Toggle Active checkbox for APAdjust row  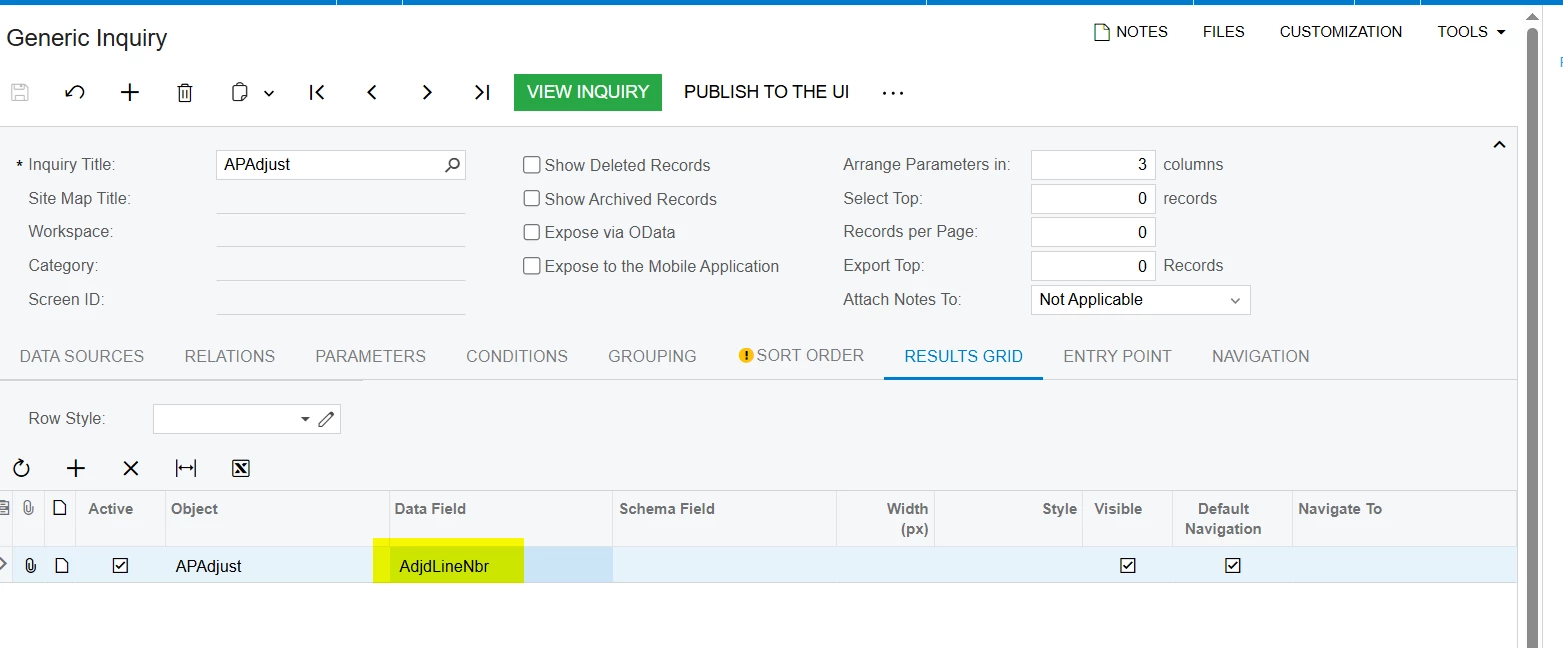point(120,565)
